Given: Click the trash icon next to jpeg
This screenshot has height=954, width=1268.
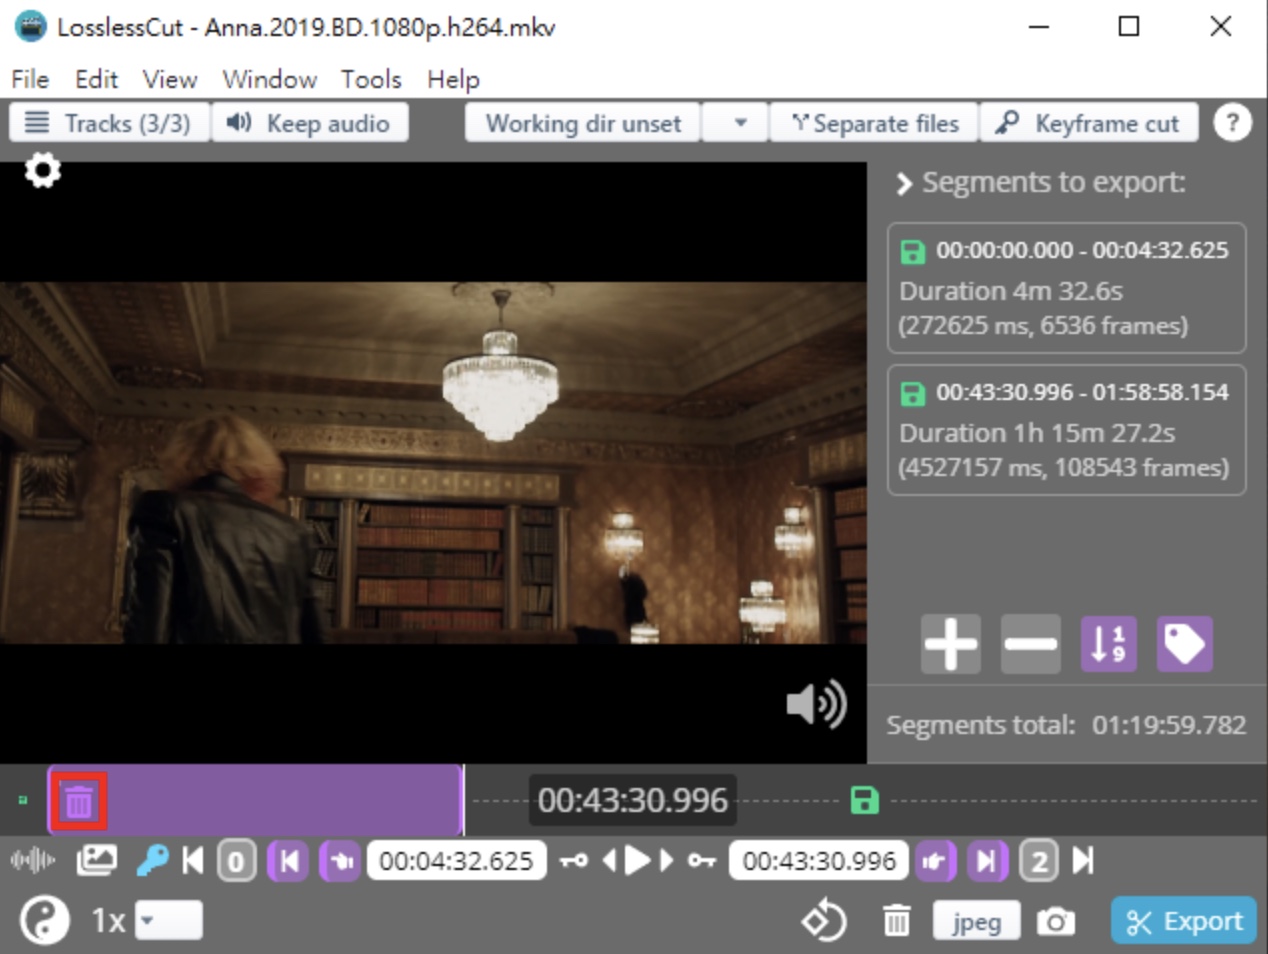Looking at the screenshot, I should coord(897,920).
